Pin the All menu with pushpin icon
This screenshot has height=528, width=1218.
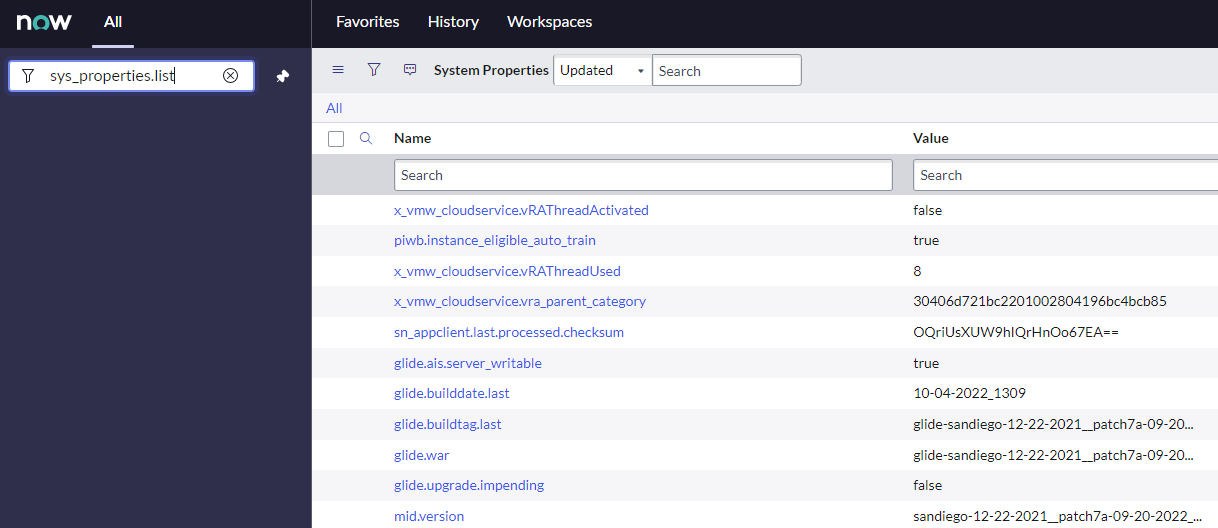(283, 76)
